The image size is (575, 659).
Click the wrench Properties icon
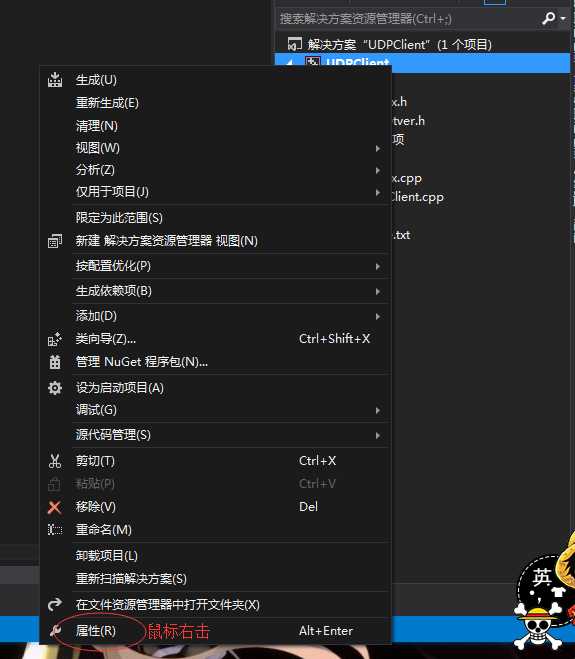click(x=55, y=630)
